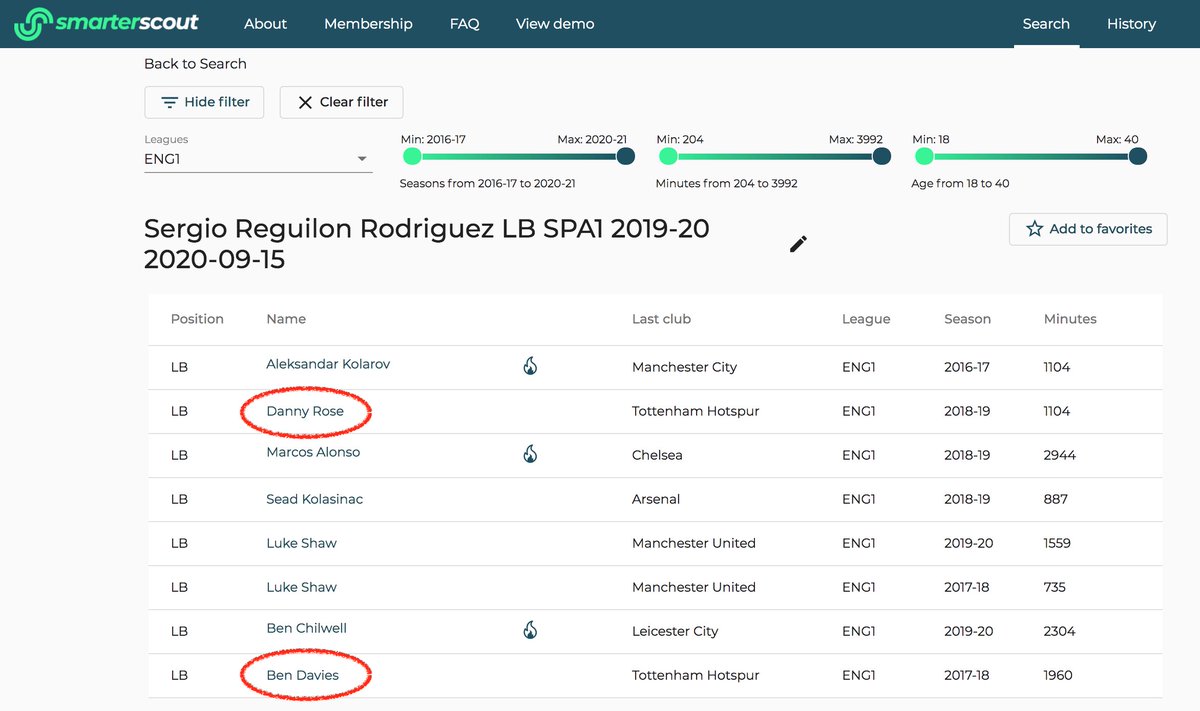Click the minutes maximum slider handle at 3992
This screenshot has height=711, width=1200.
coord(881,156)
